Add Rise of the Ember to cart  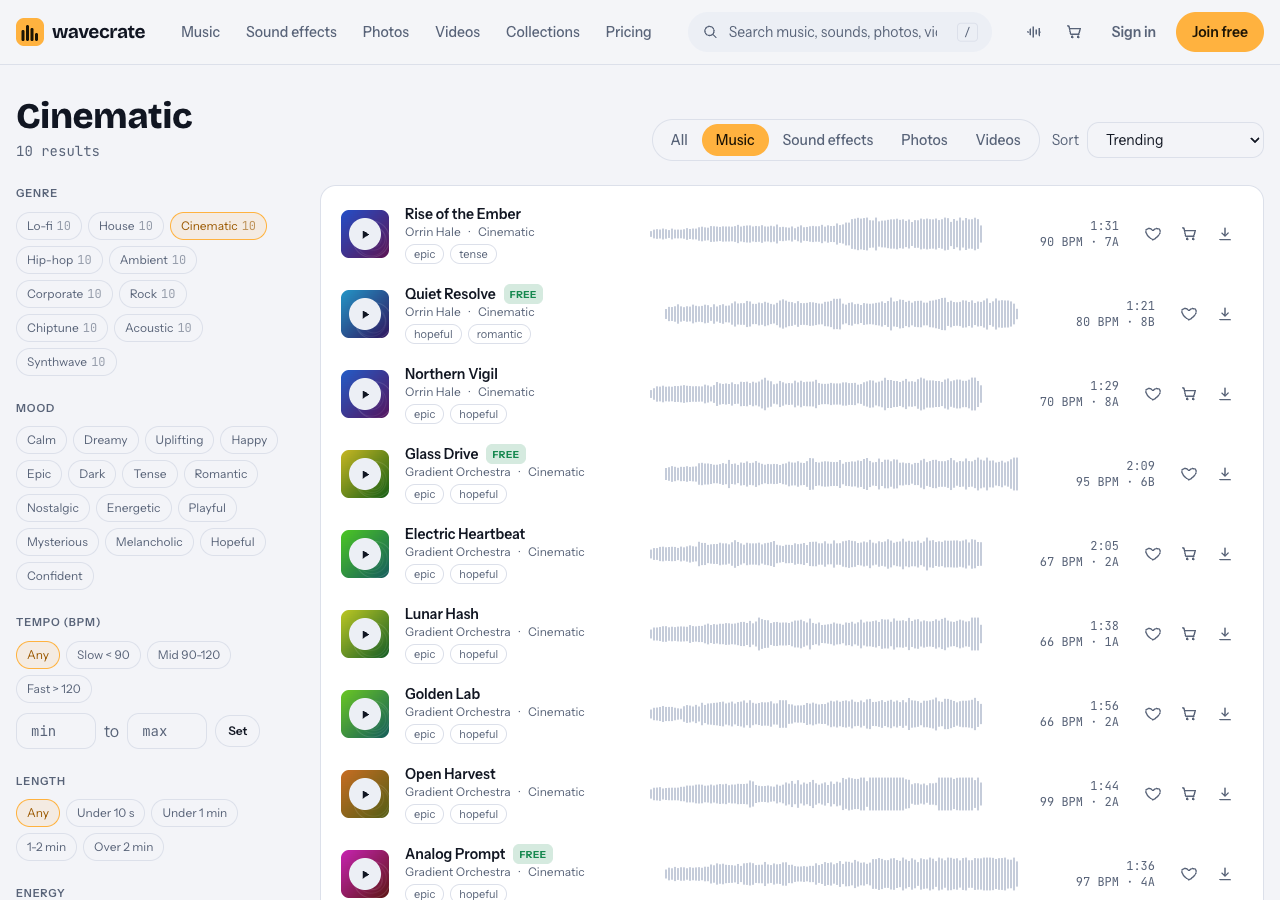click(1189, 234)
